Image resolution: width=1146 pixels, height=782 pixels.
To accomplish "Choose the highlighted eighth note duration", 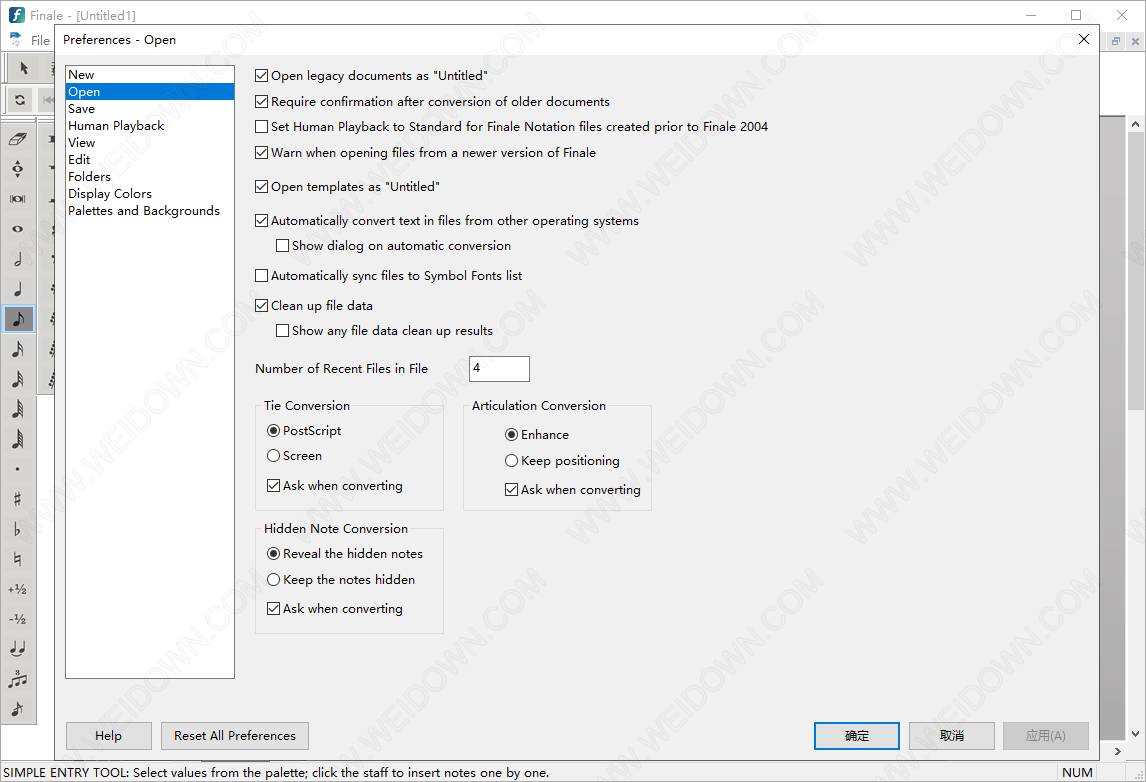I will click(x=18, y=319).
